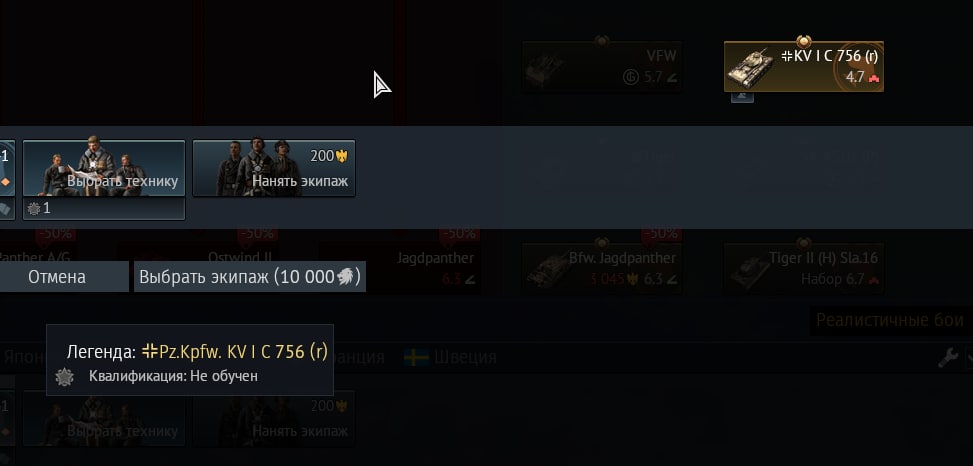Click the small icon beneath KV I C 756 card
Image resolution: width=973 pixels, height=466 pixels.
(x=742, y=97)
